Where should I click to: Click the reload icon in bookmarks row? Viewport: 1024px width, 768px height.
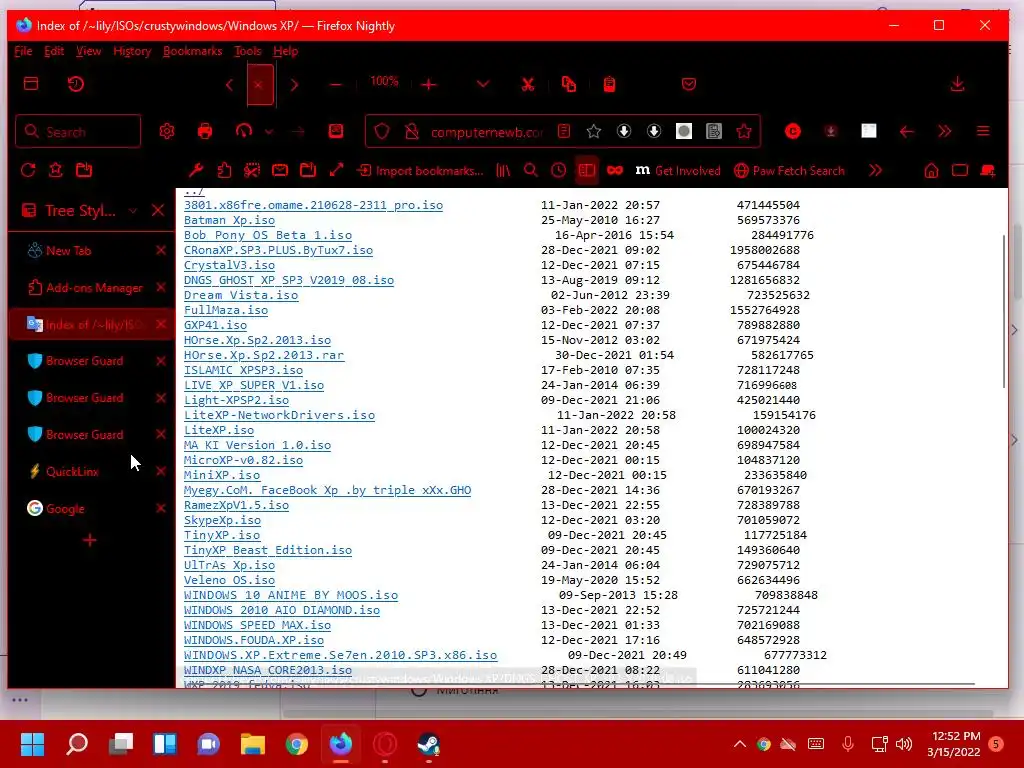coord(27,170)
